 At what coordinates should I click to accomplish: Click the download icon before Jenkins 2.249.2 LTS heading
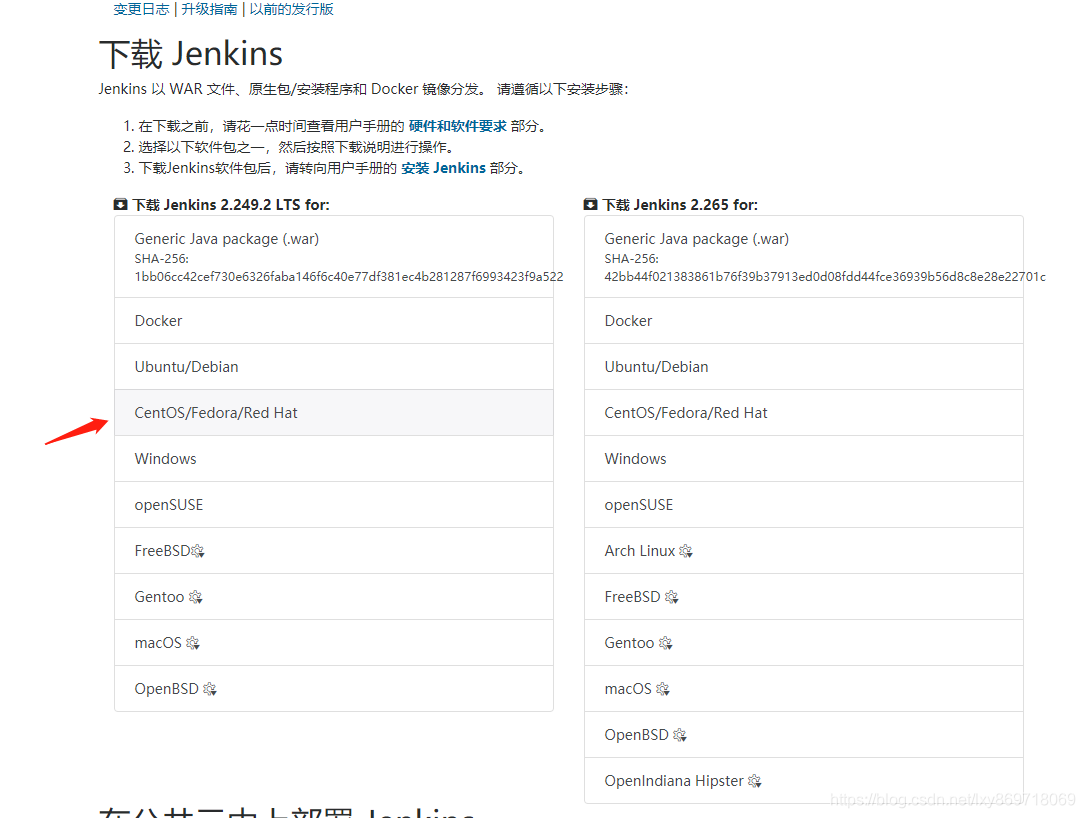click(120, 205)
